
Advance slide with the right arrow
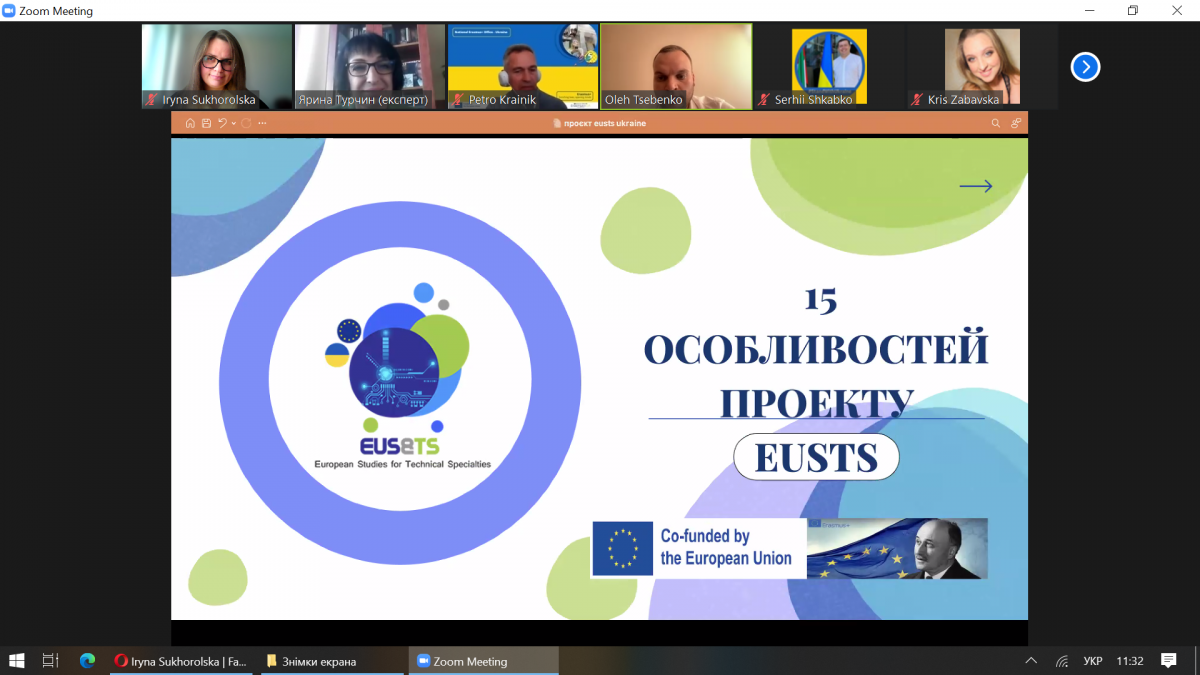[976, 186]
